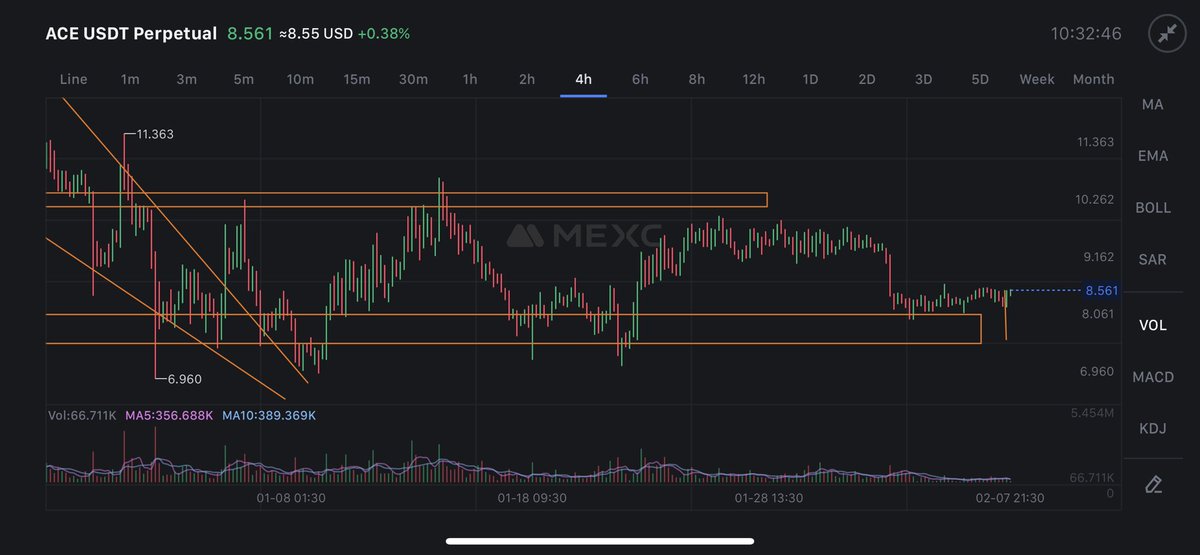Image resolution: width=1200 pixels, height=555 pixels.
Task: Select the 30m timeframe
Action: (x=413, y=79)
